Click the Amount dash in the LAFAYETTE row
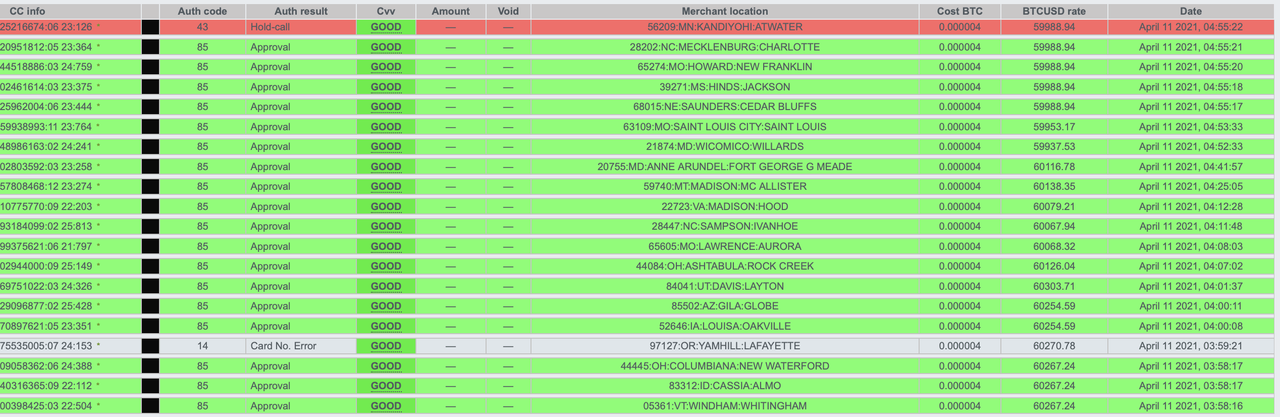Screen dimensions: 1280x417 point(450,346)
